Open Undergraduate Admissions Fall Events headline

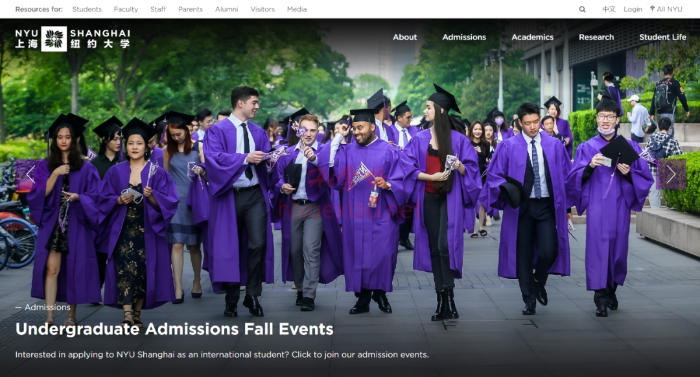pos(174,329)
